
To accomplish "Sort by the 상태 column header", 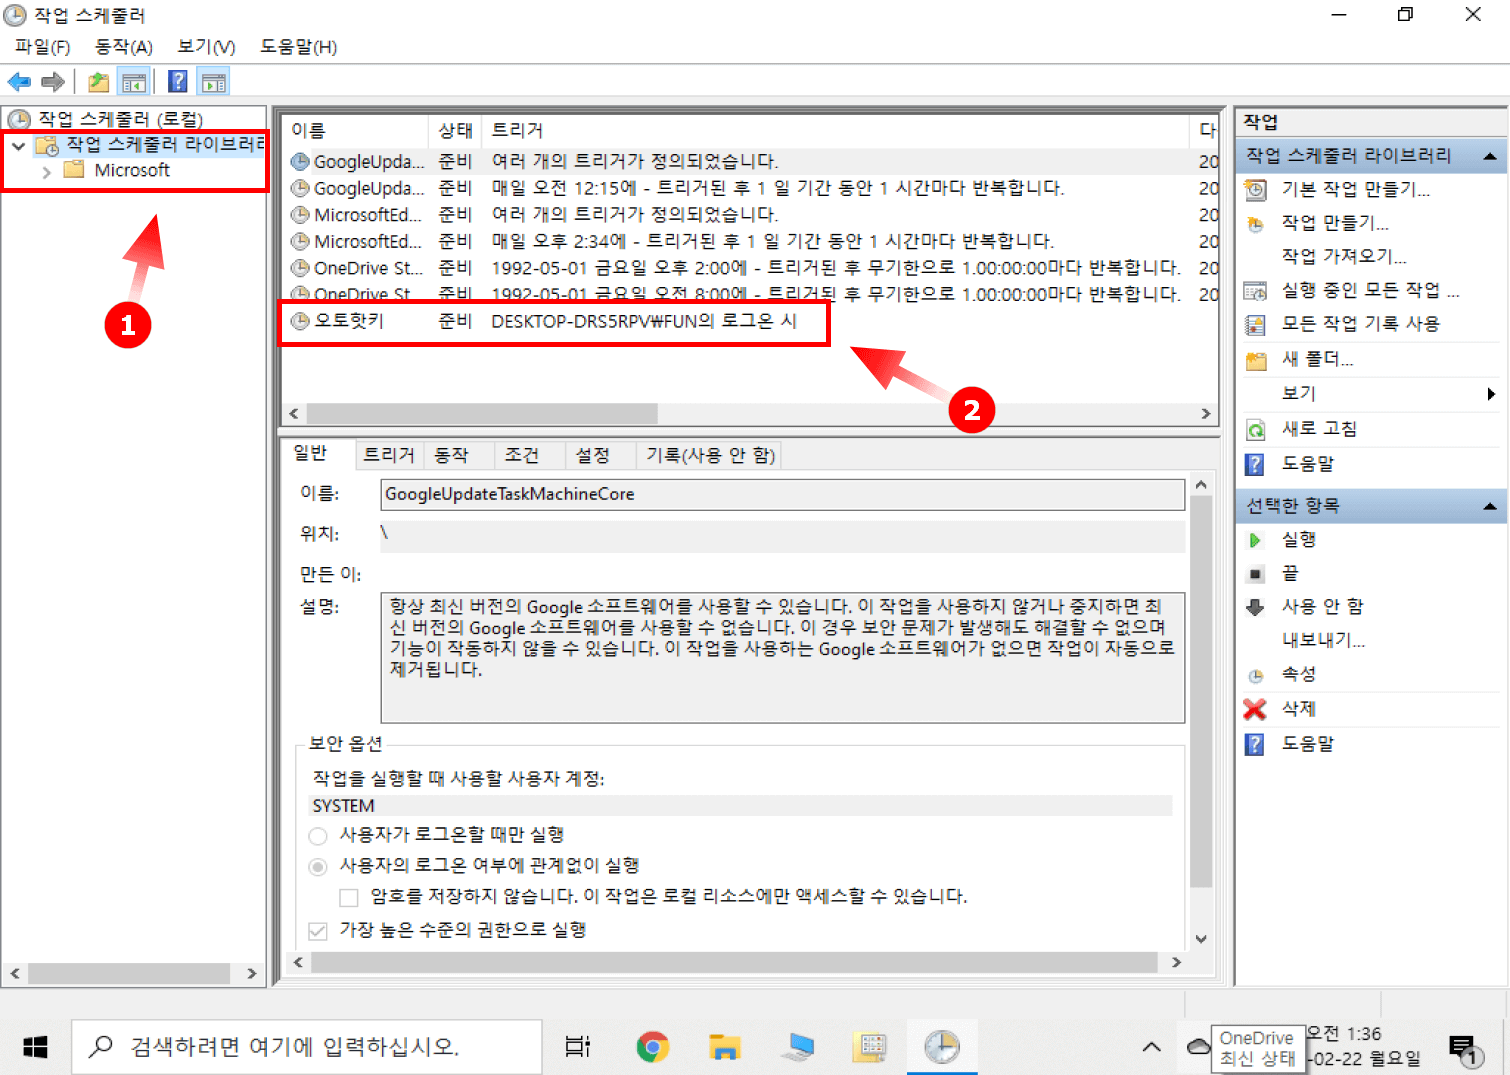I will coord(456,130).
